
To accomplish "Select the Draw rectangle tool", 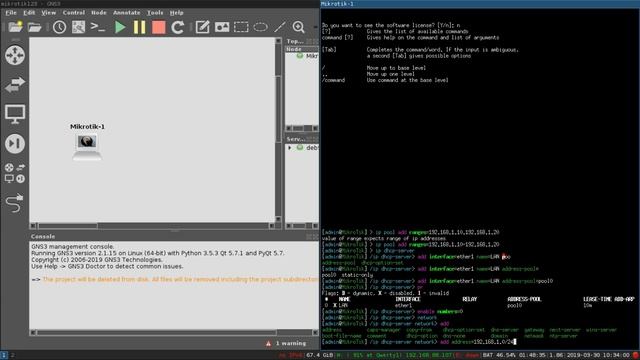I will [x=241, y=27].
